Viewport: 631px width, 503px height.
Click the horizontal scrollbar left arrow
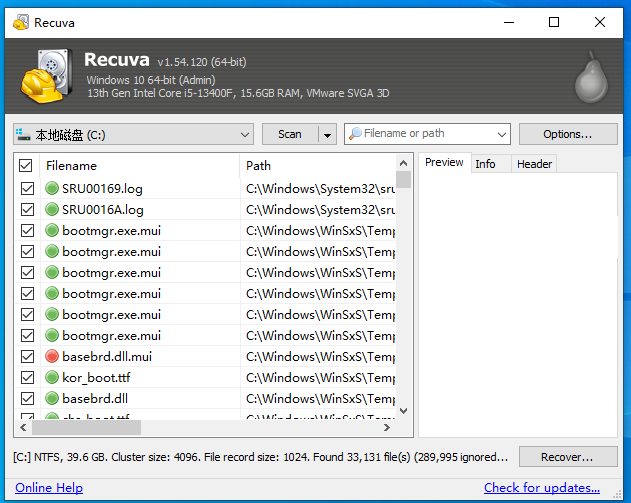23,427
